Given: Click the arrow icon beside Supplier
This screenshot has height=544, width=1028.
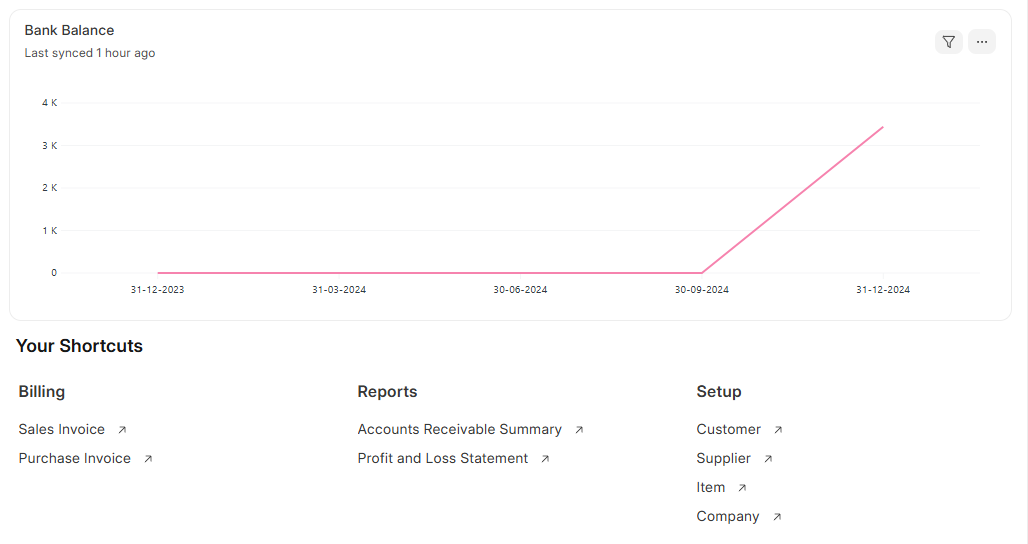Looking at the screenshot, I should click(768, 459).
